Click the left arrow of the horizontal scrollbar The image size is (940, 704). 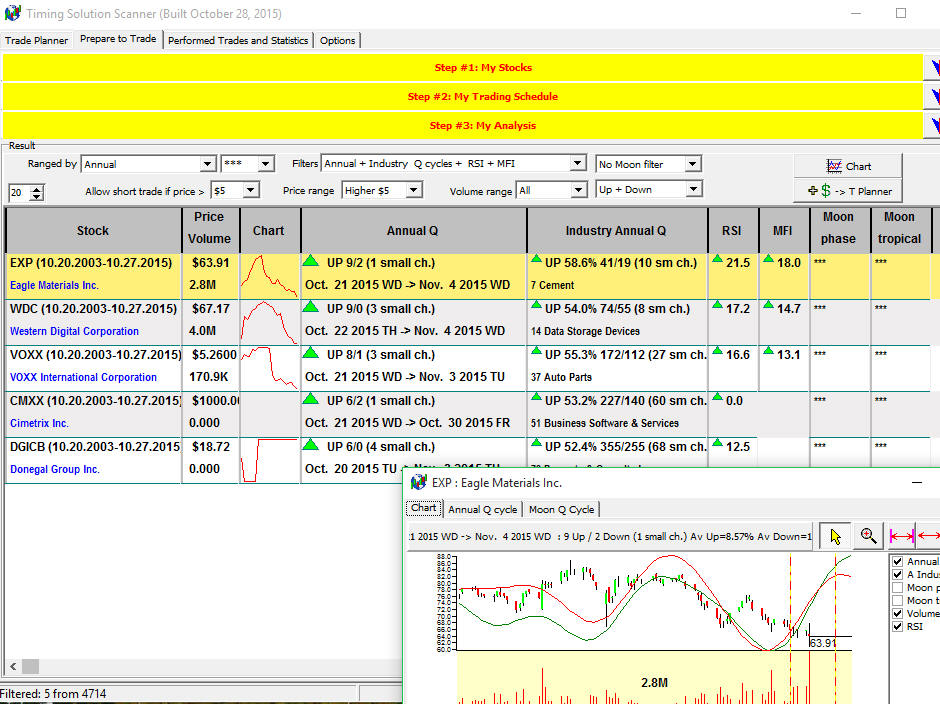(13, 666)
